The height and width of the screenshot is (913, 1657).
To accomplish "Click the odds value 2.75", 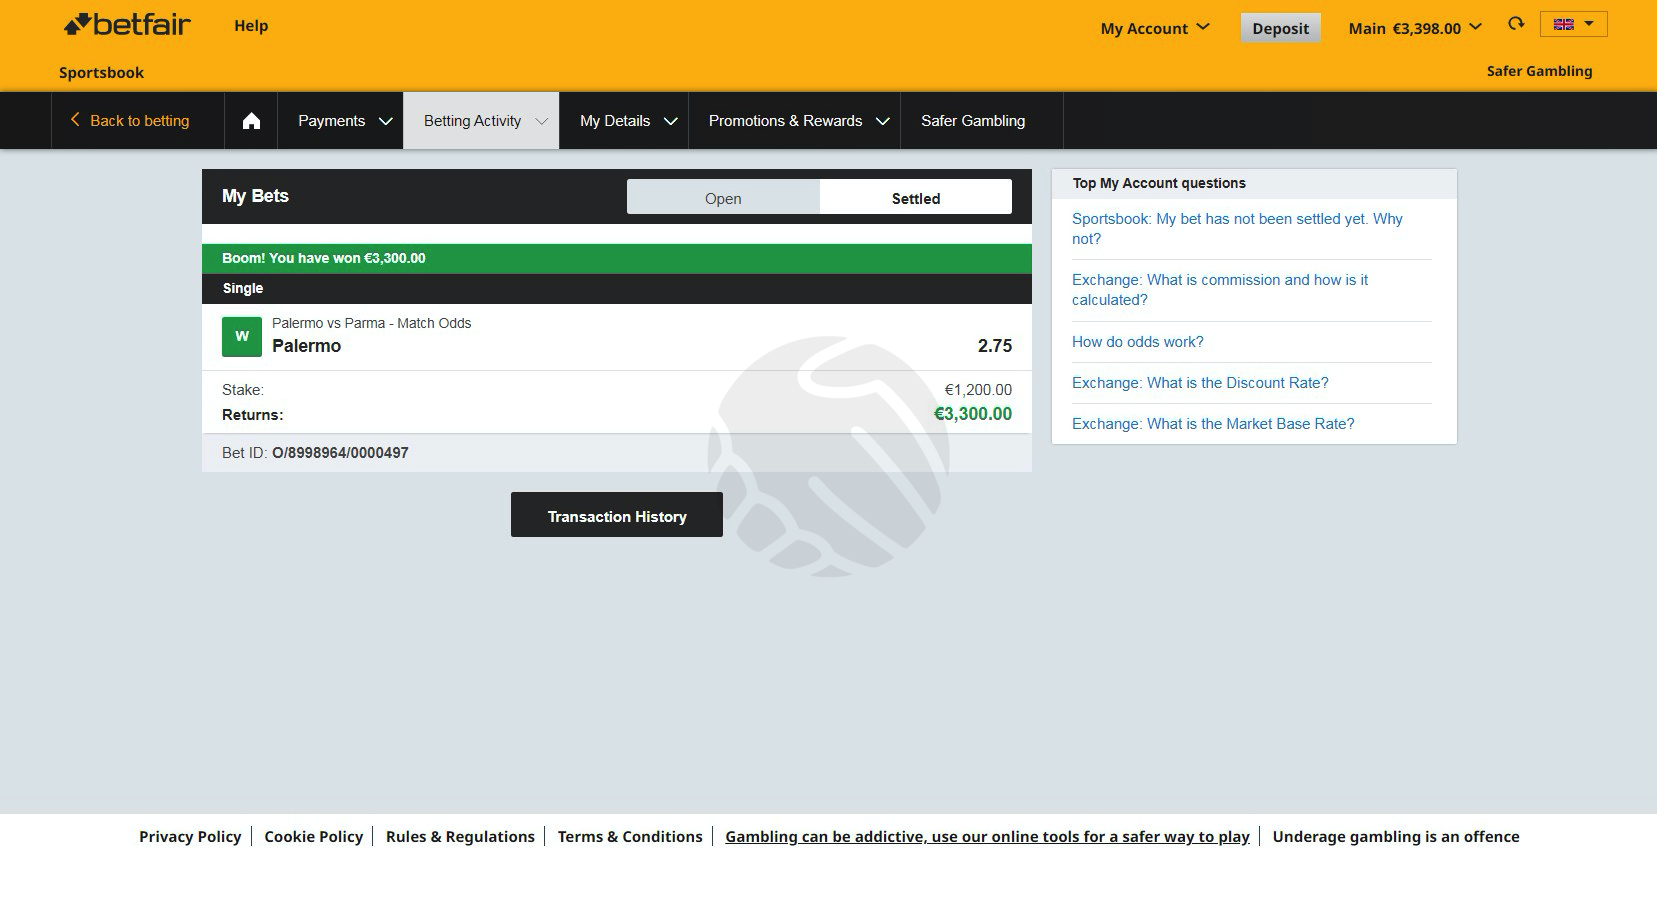I will click(995, 346).
